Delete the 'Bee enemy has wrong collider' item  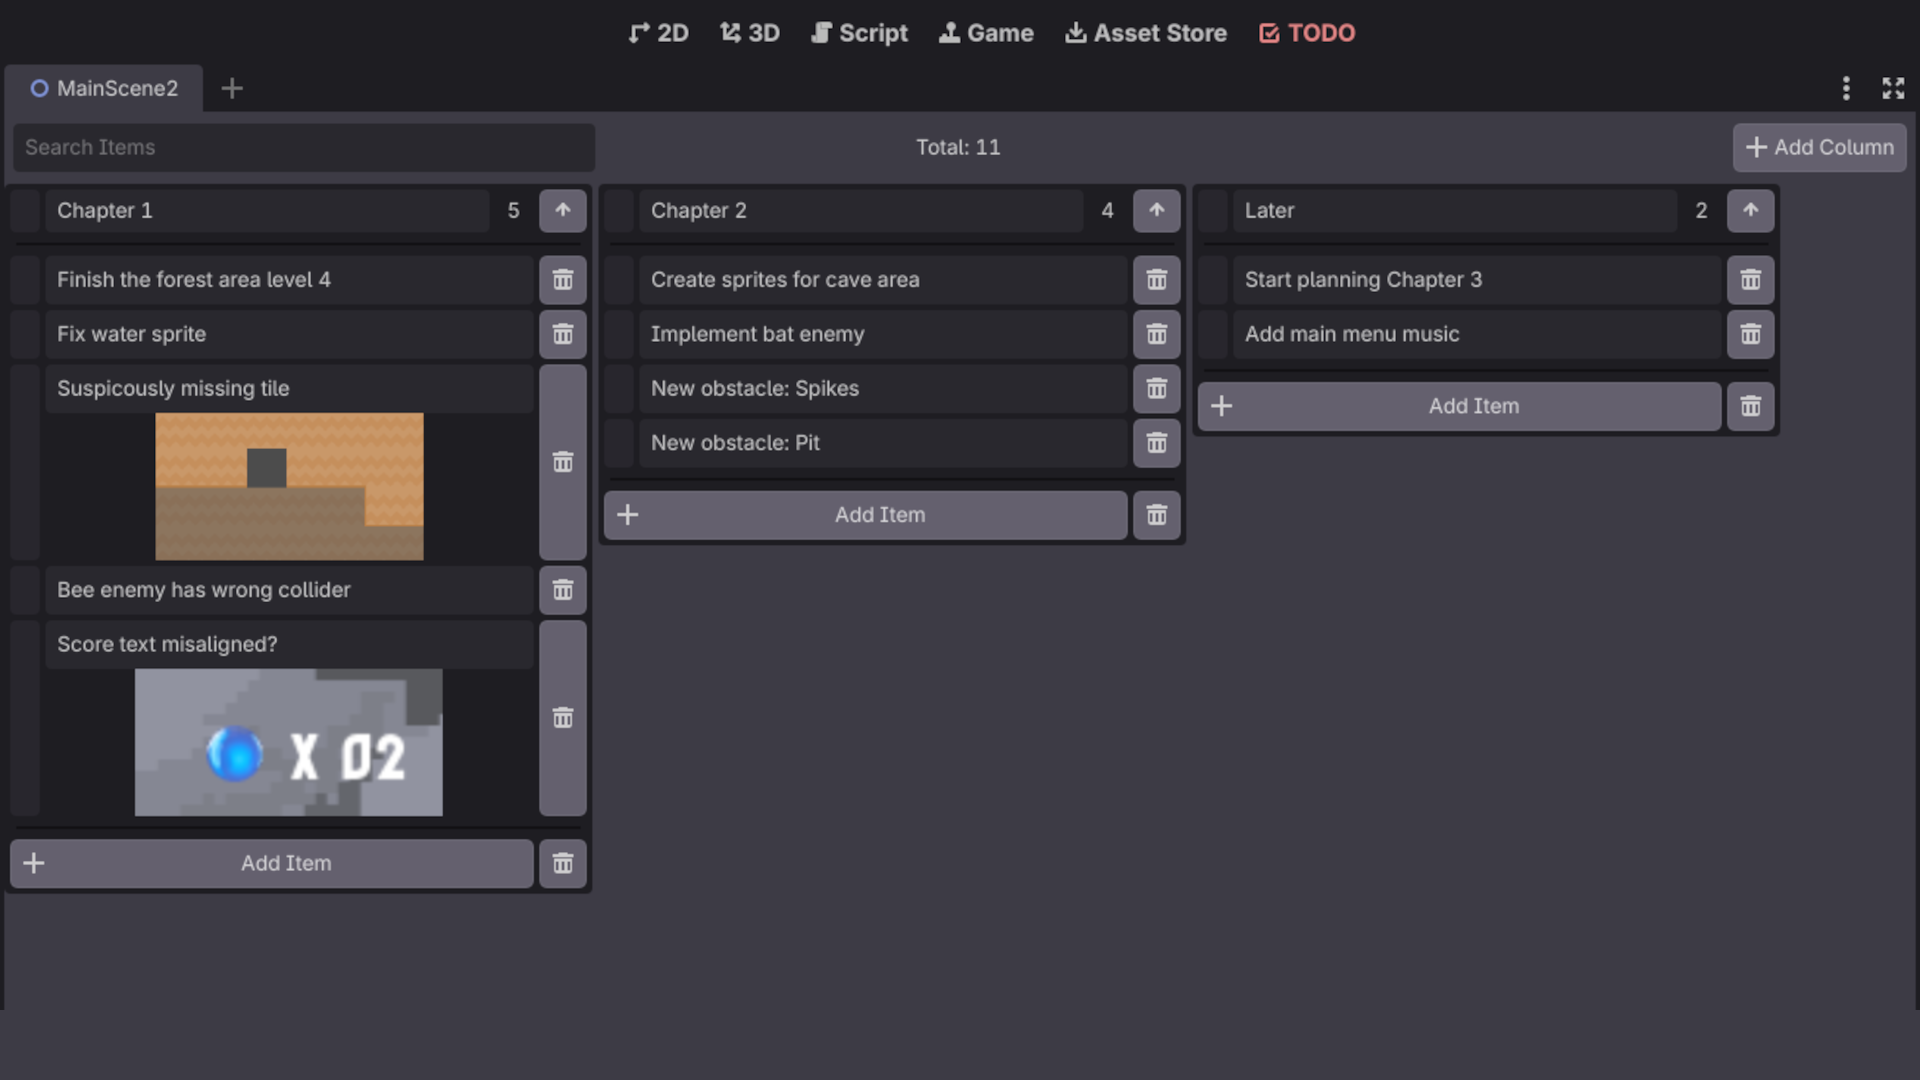563,590
